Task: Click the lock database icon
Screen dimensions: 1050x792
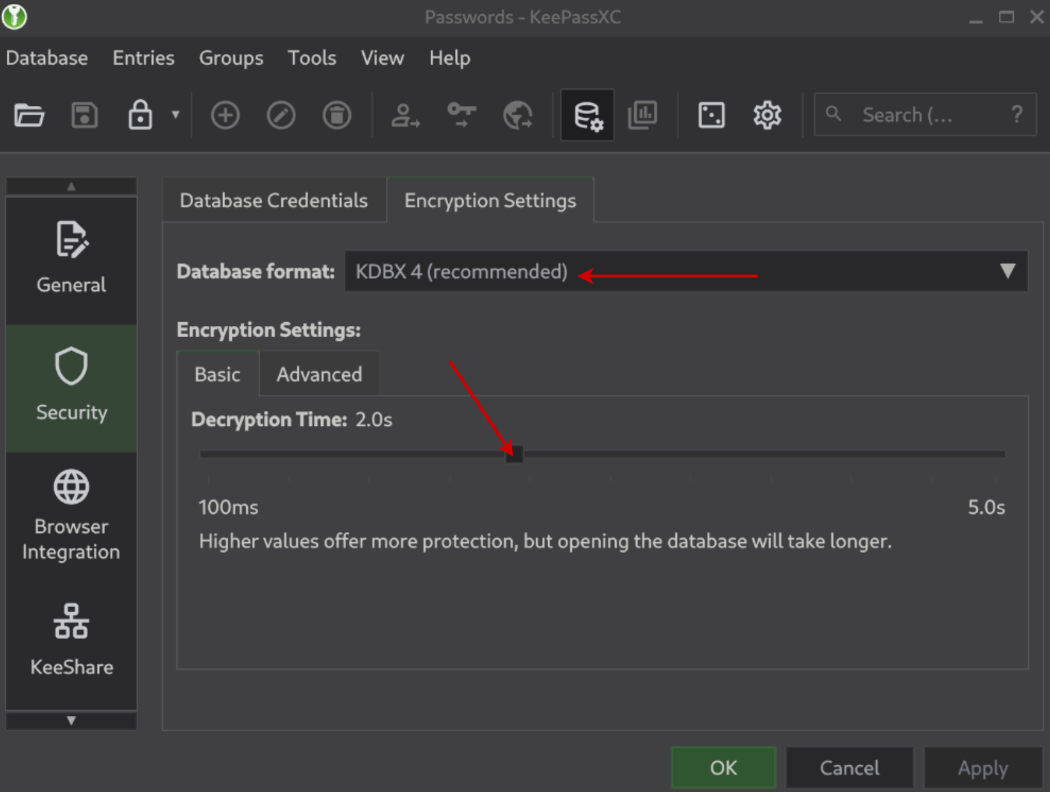Action: tap(140, 116)
